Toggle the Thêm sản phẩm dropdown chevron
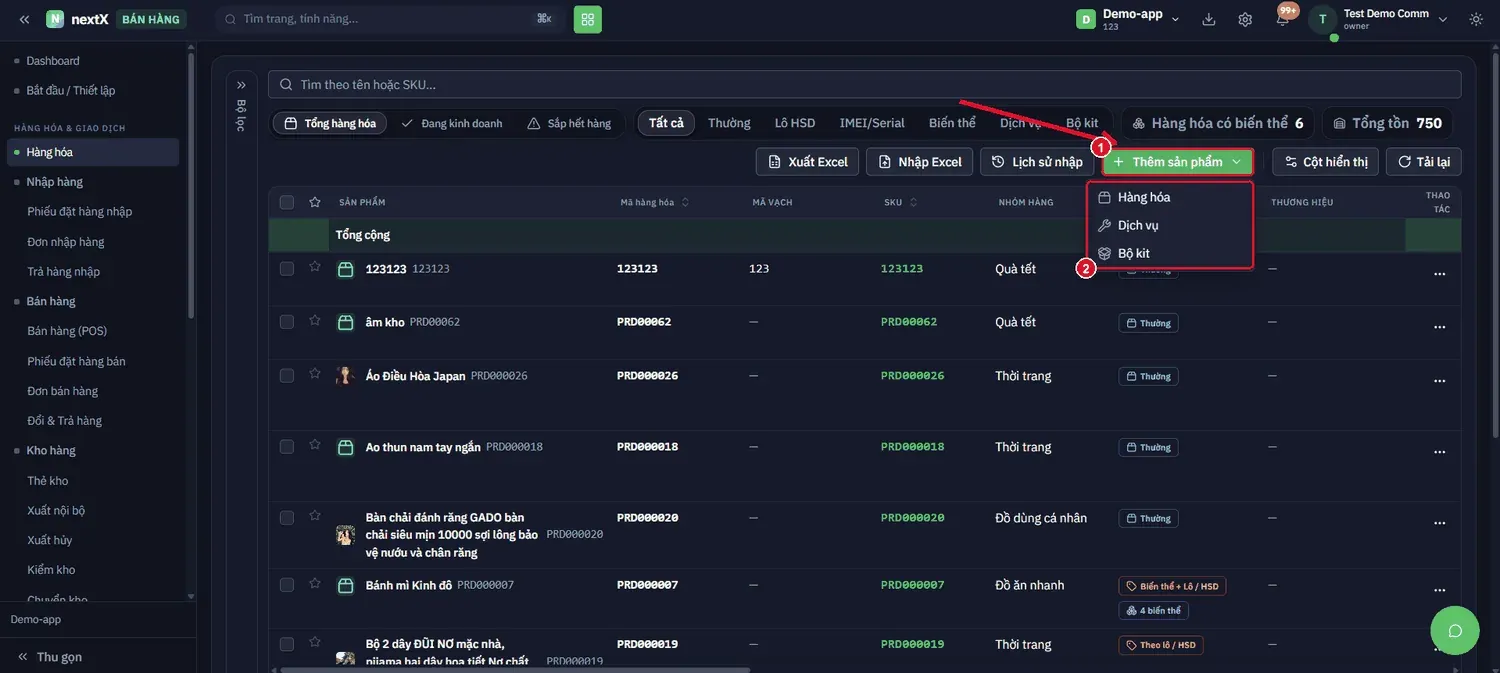1500x673 pixels. click(1237, 162)
